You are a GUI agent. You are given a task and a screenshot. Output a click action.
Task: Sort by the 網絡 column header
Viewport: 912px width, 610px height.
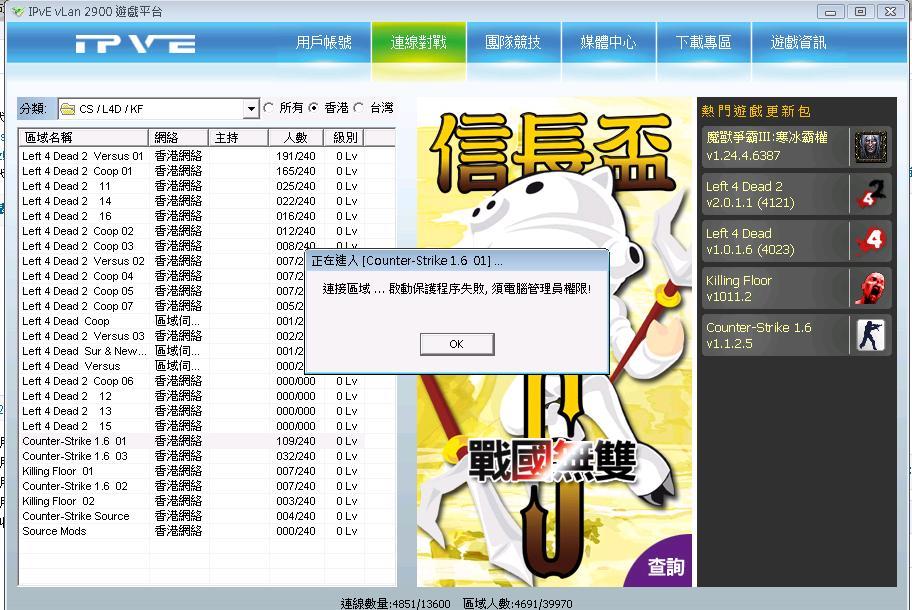179,138
